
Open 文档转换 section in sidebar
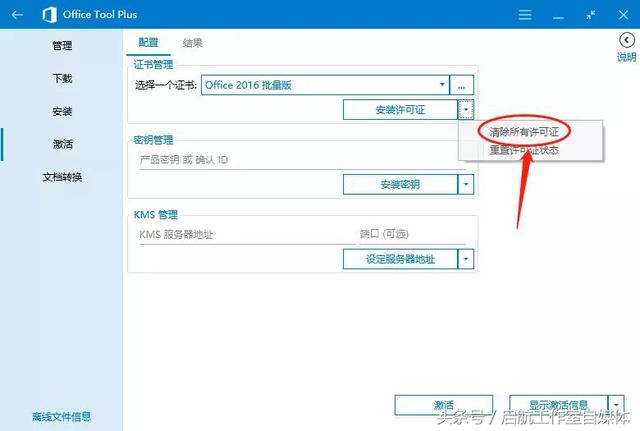tap(62, 177)
